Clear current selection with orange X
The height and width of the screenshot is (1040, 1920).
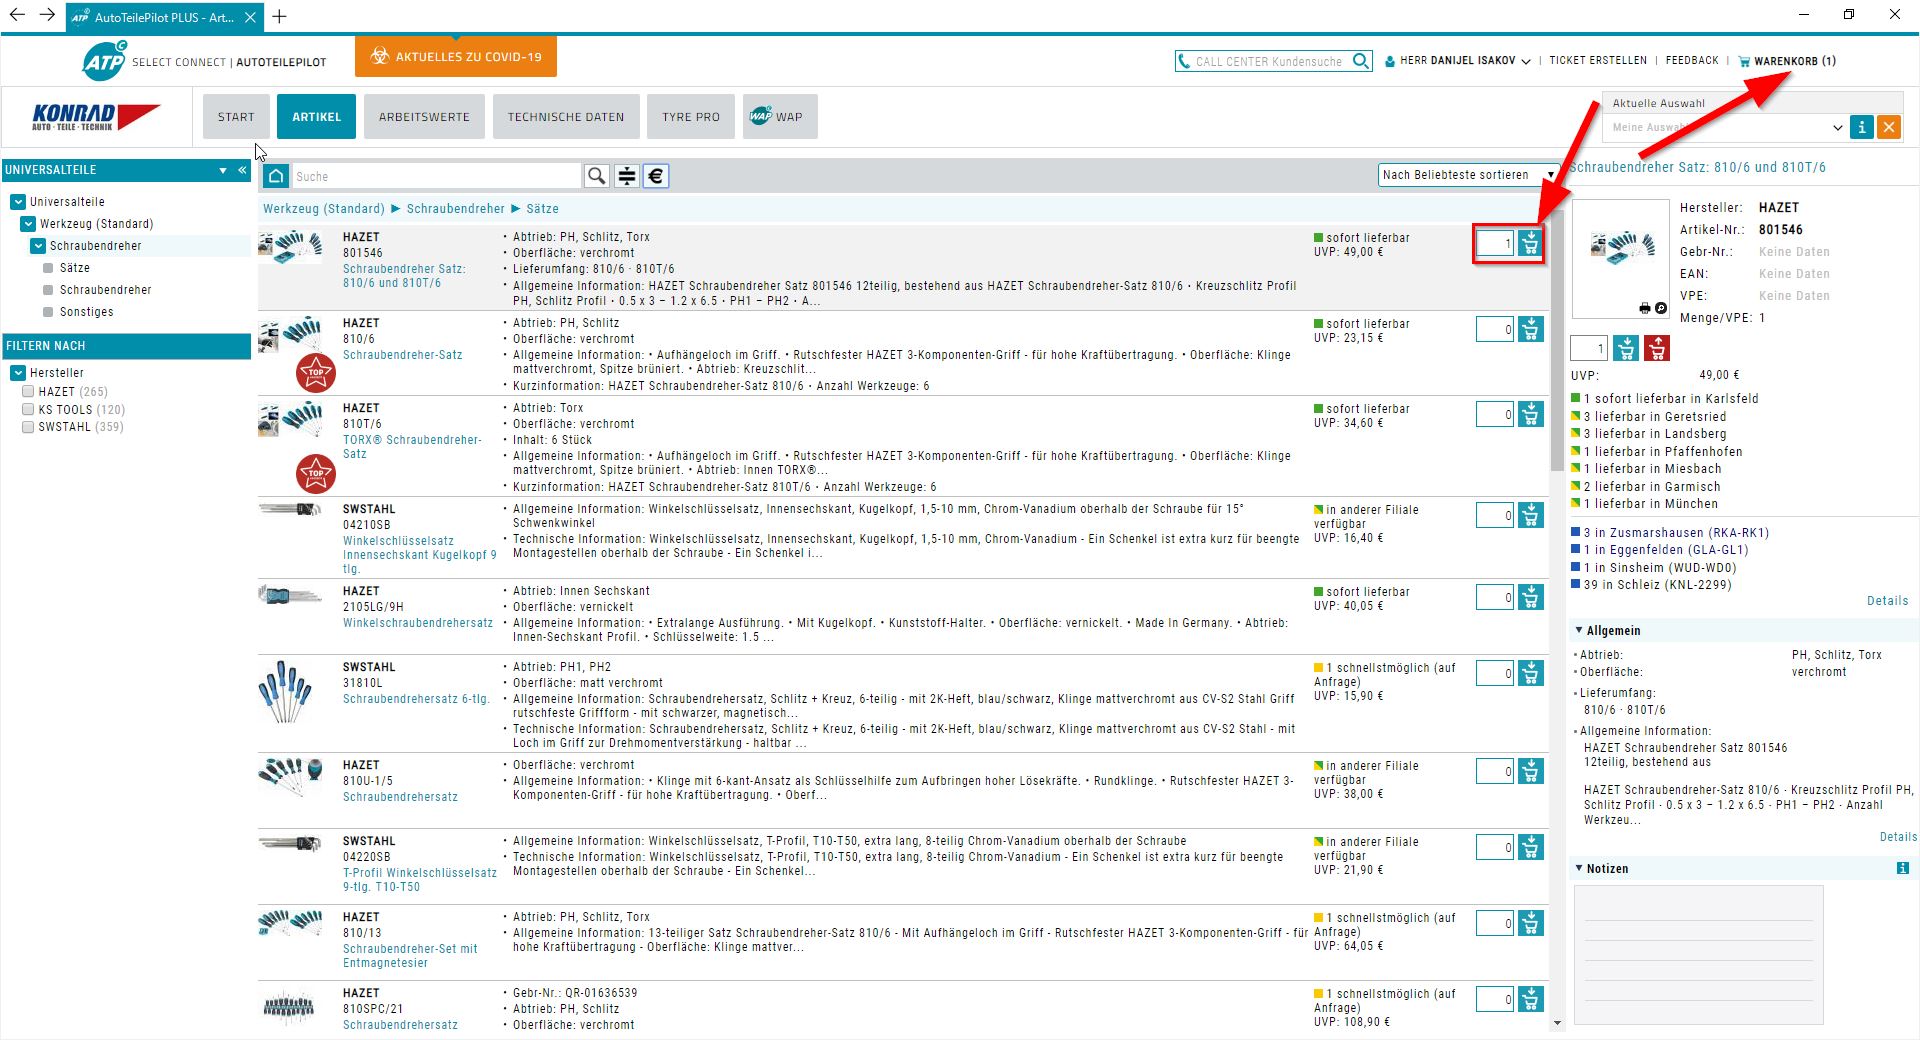tap(1889, 127)
